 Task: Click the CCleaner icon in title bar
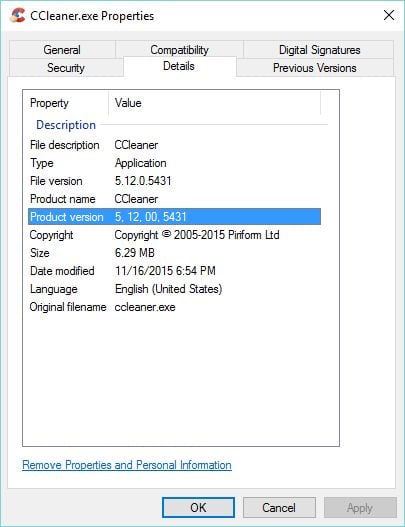[17, 15]
